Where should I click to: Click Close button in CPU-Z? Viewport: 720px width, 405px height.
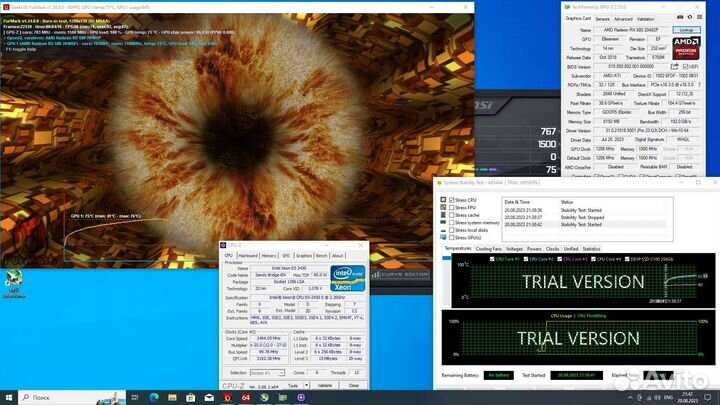353,386
